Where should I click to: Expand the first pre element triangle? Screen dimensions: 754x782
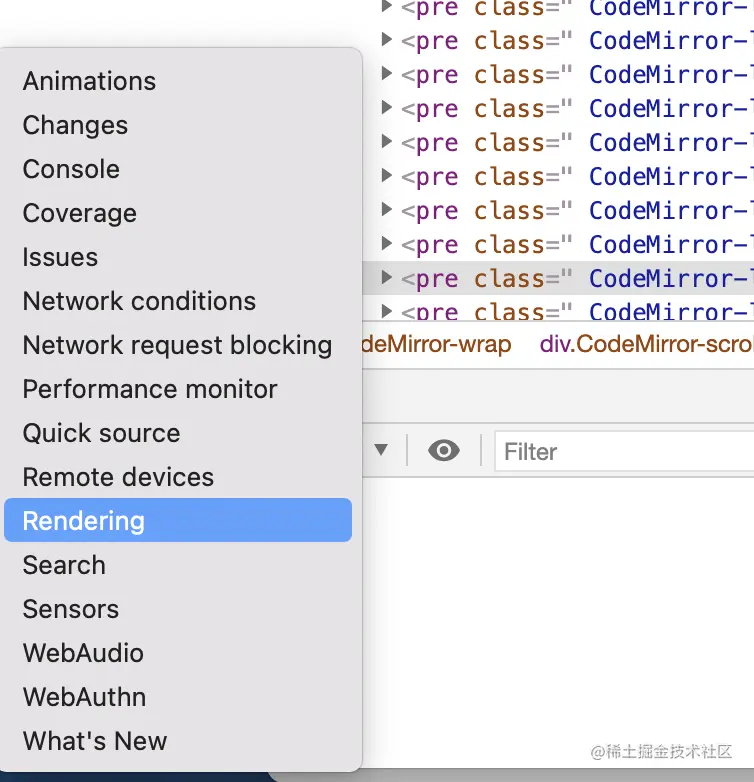point(387,8)
